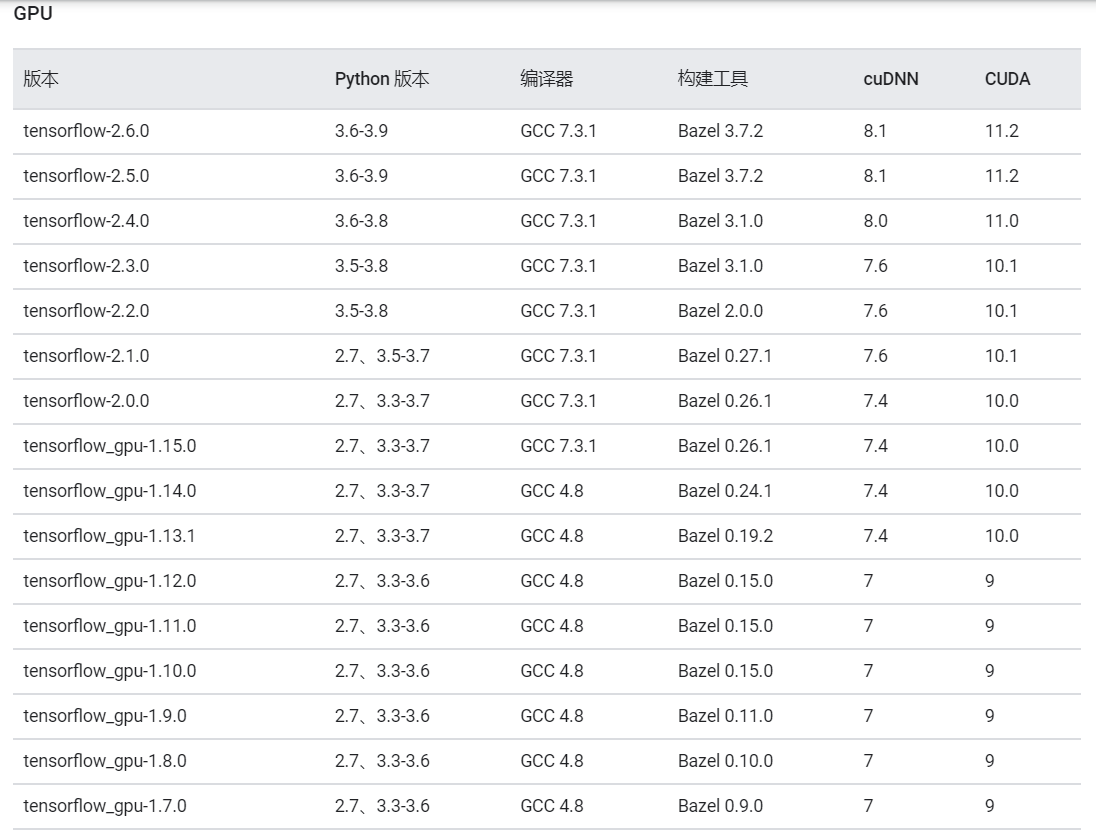
Task: Select the tensorflow_gpu-1.15.0 version cell
Action: [x=110, y=446]
